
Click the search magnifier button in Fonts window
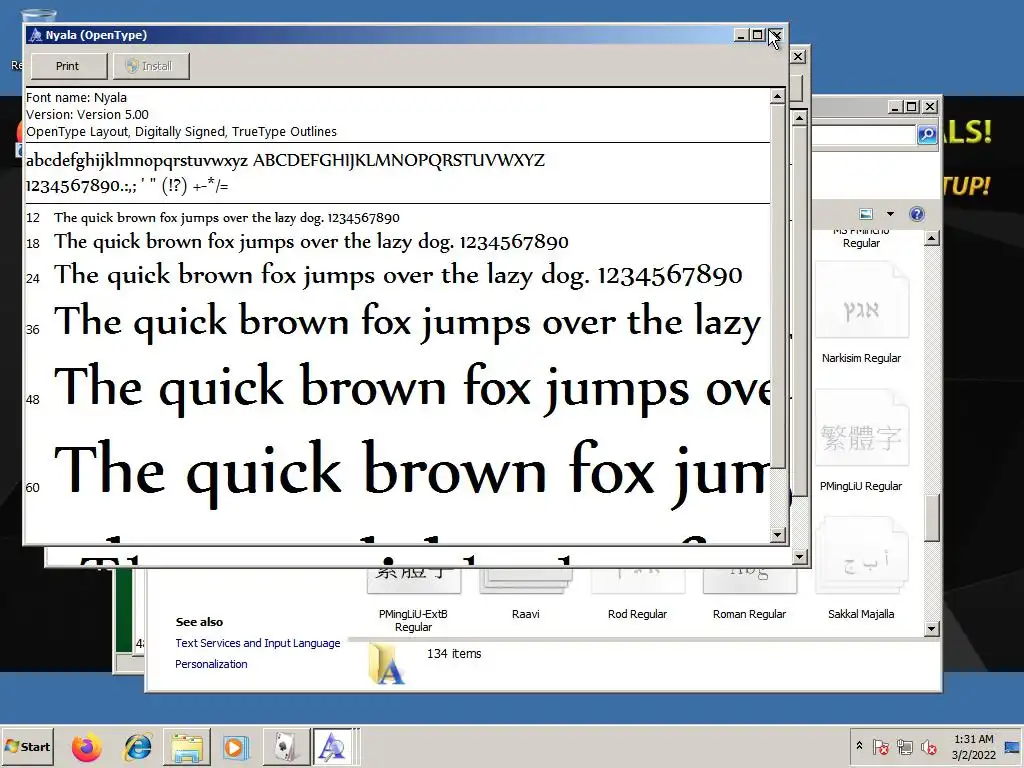click(927, 135)
